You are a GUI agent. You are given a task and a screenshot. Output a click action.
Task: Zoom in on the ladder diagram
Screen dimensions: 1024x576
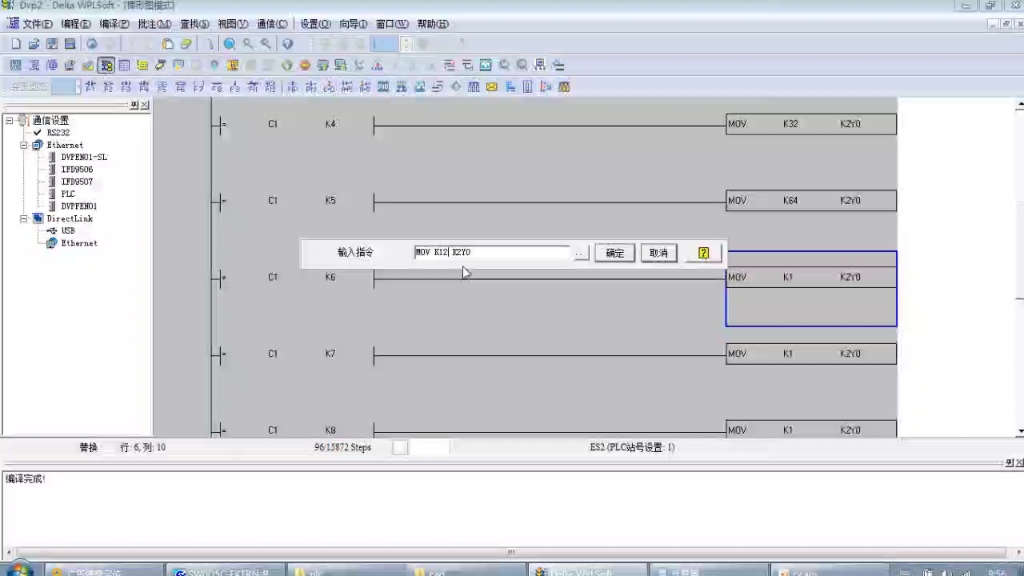click(x=249, y=45)
